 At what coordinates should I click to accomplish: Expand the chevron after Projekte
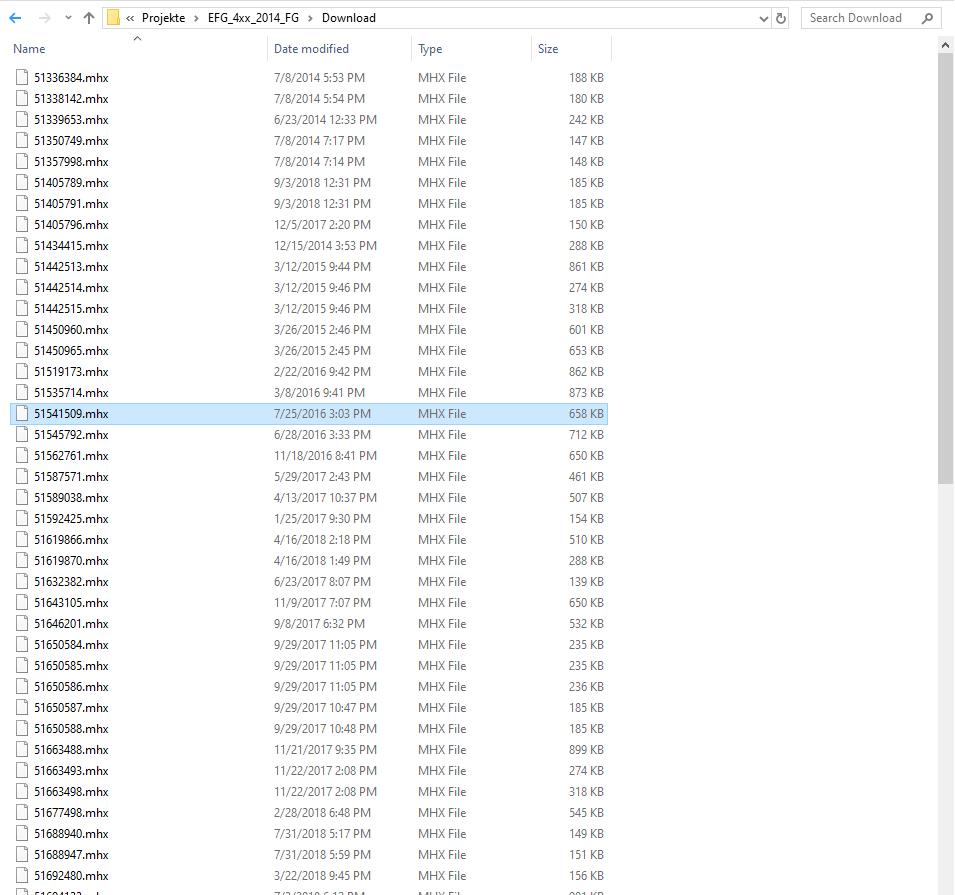point(196,18)
